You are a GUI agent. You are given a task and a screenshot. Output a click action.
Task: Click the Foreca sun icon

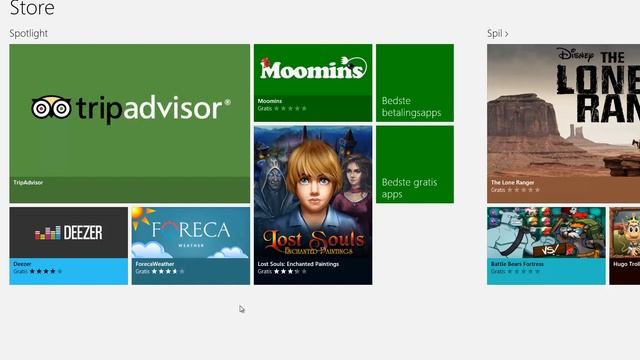click(x=142, y=217)
